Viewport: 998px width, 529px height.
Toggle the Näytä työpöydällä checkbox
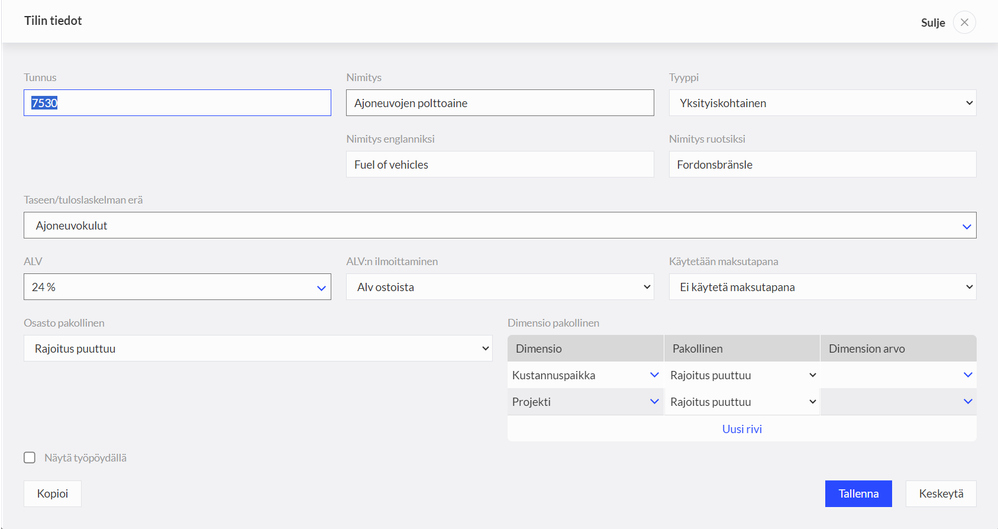tap(30, 458)
